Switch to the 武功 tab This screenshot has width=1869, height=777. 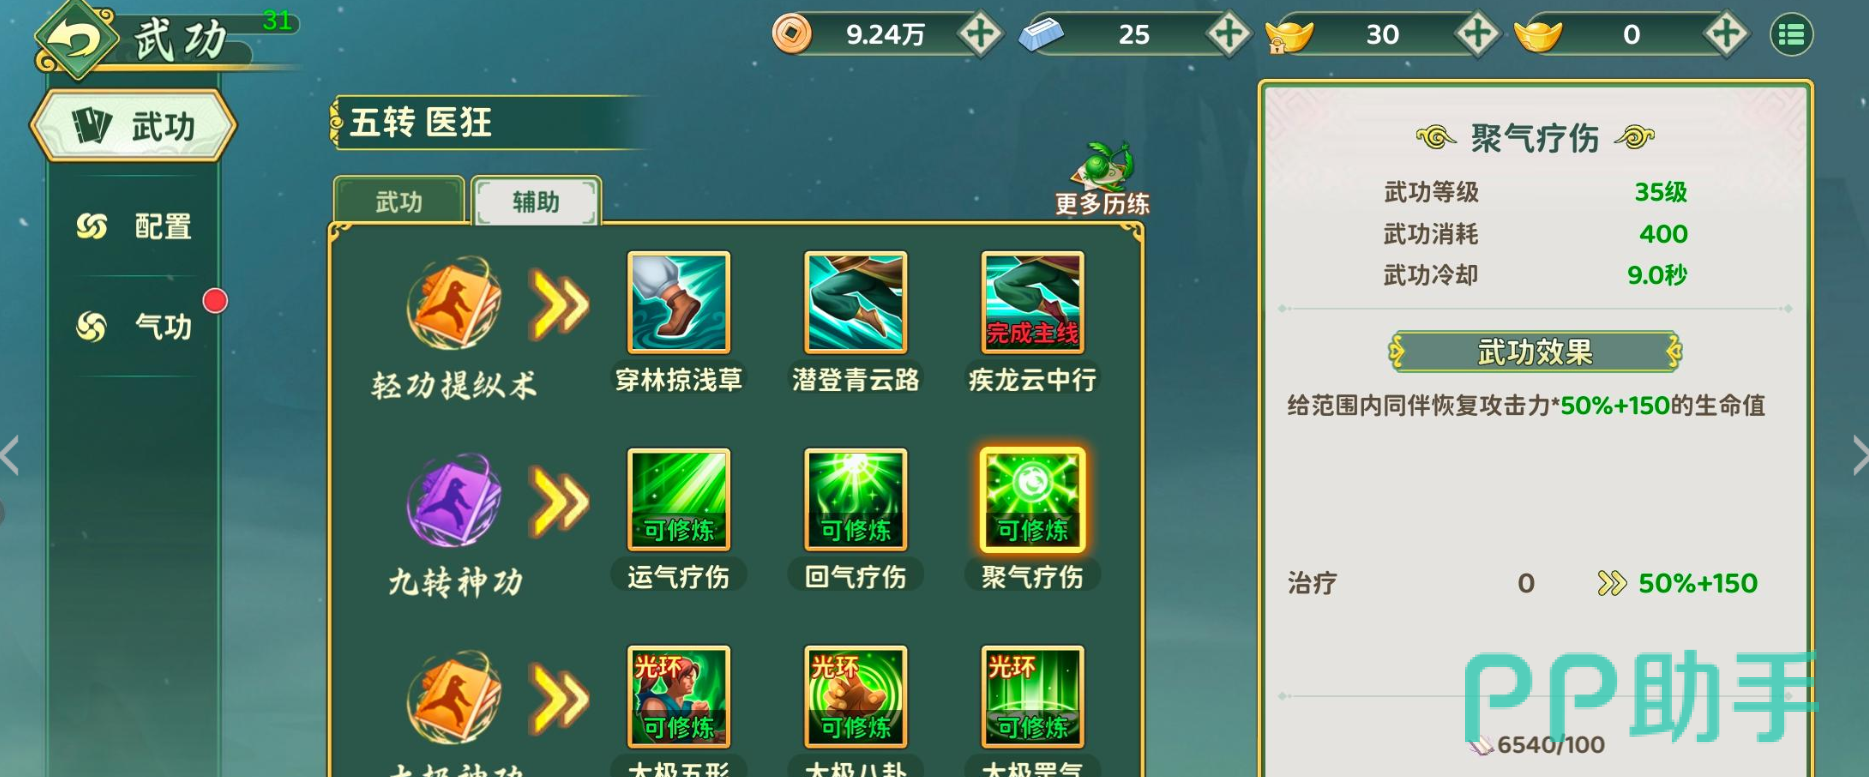click(399, 201)
